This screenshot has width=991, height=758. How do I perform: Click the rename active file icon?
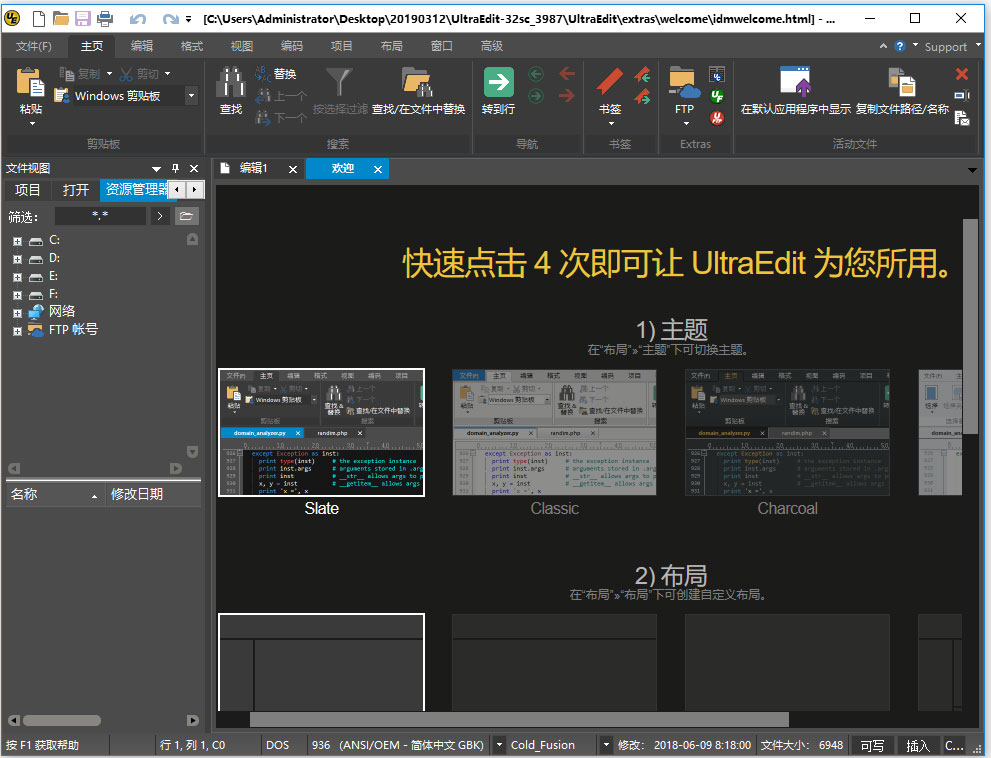pyautogui.click(x=962, y=95)
